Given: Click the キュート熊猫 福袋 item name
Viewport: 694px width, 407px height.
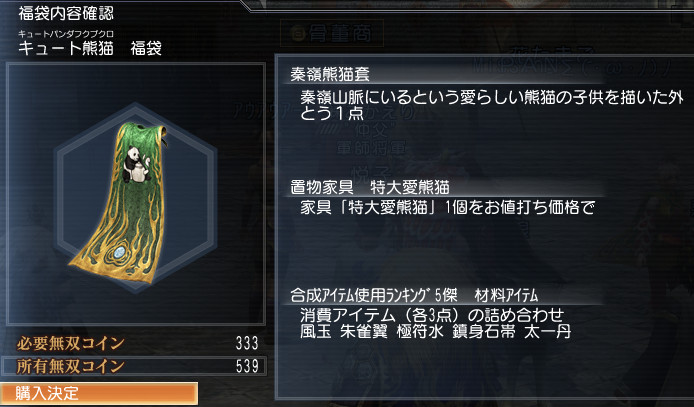Looking at the screenshot, I should [90, 48].
